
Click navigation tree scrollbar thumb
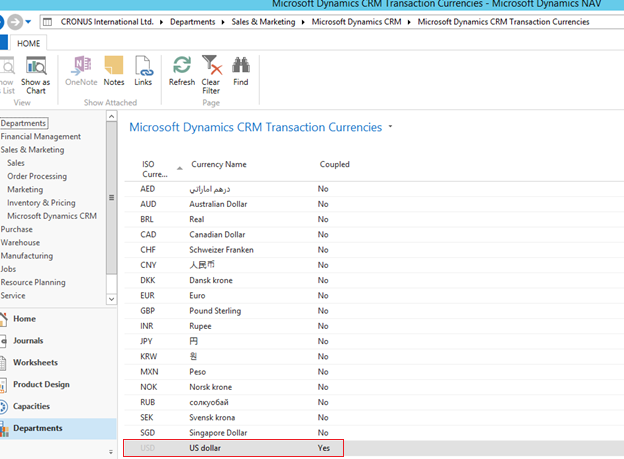point(111,198)
